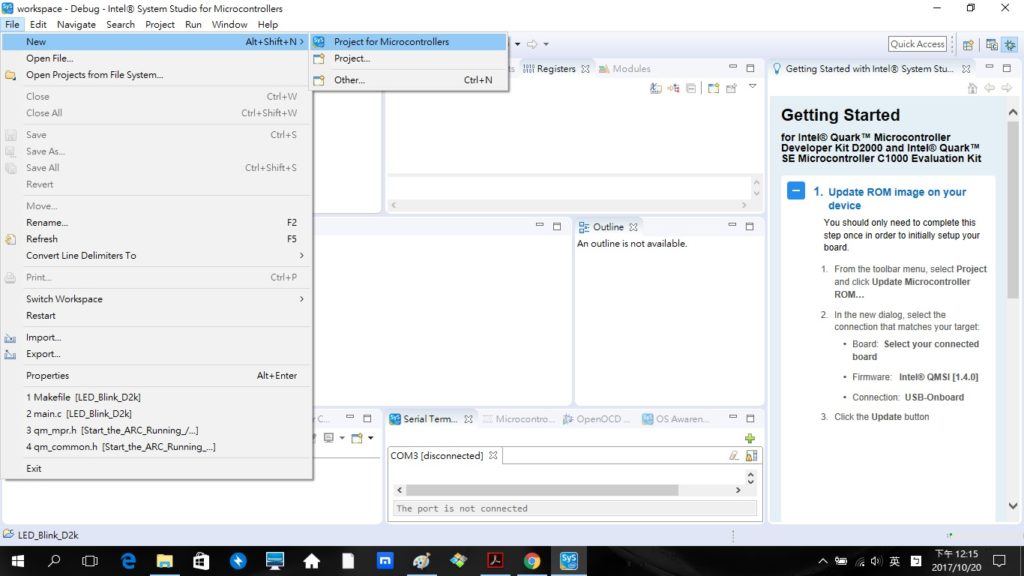This screenshot has height=576, width=1024.
Task: Close the Registers view tab
Action: pos(585,69)
